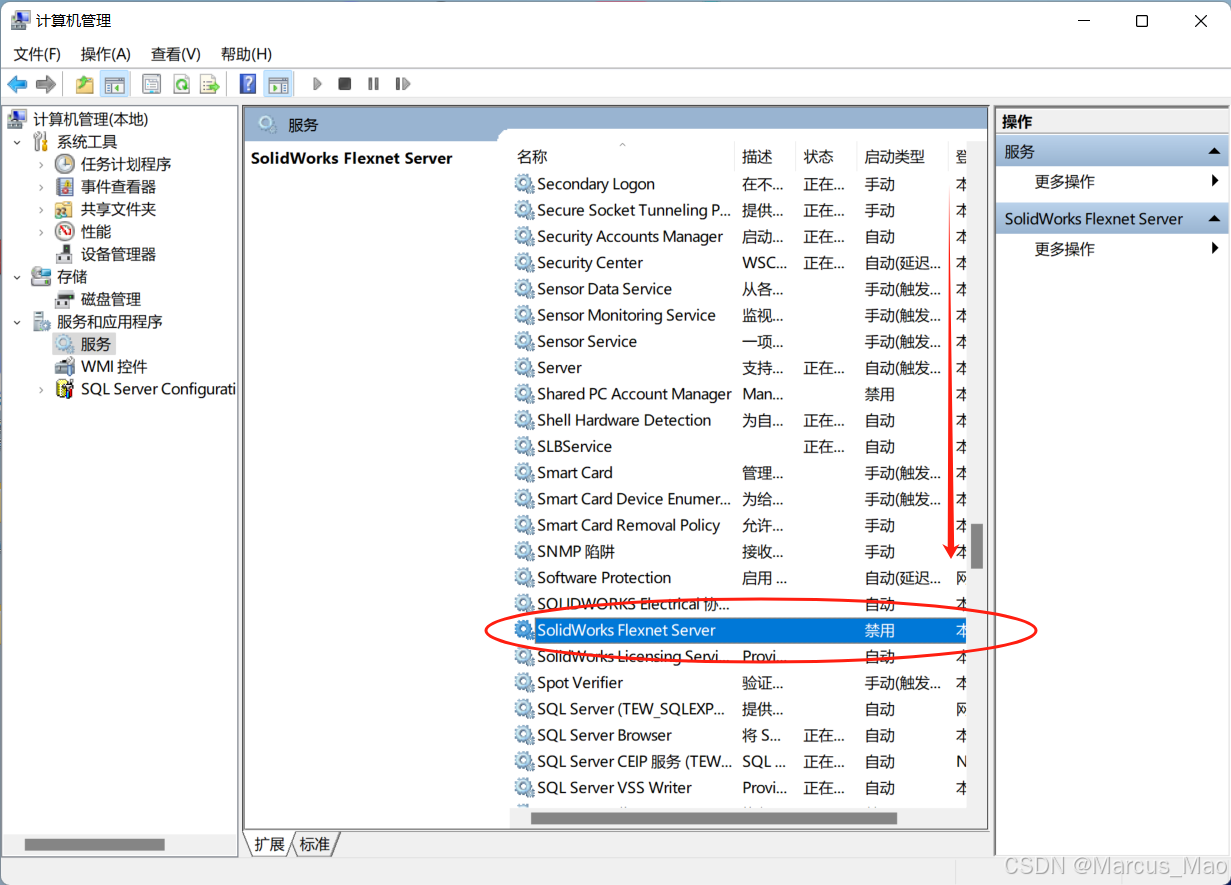Select WMI 控件 in the tree
1231x885 pixels.
pyautogui.click(x=114, y=367)
